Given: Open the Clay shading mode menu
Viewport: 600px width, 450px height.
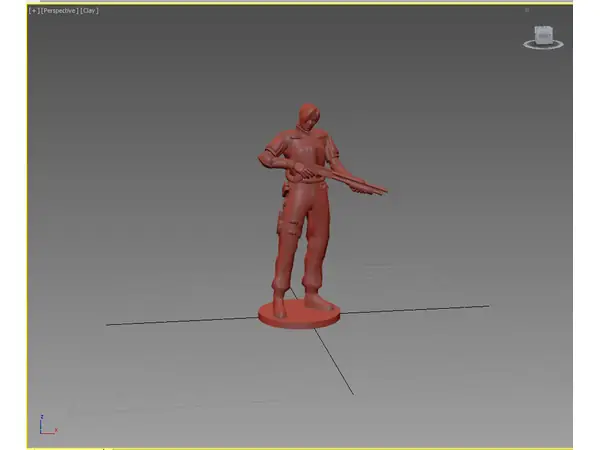Looking at the screenshot, I should pyautogui.click(x=89, y=11).
